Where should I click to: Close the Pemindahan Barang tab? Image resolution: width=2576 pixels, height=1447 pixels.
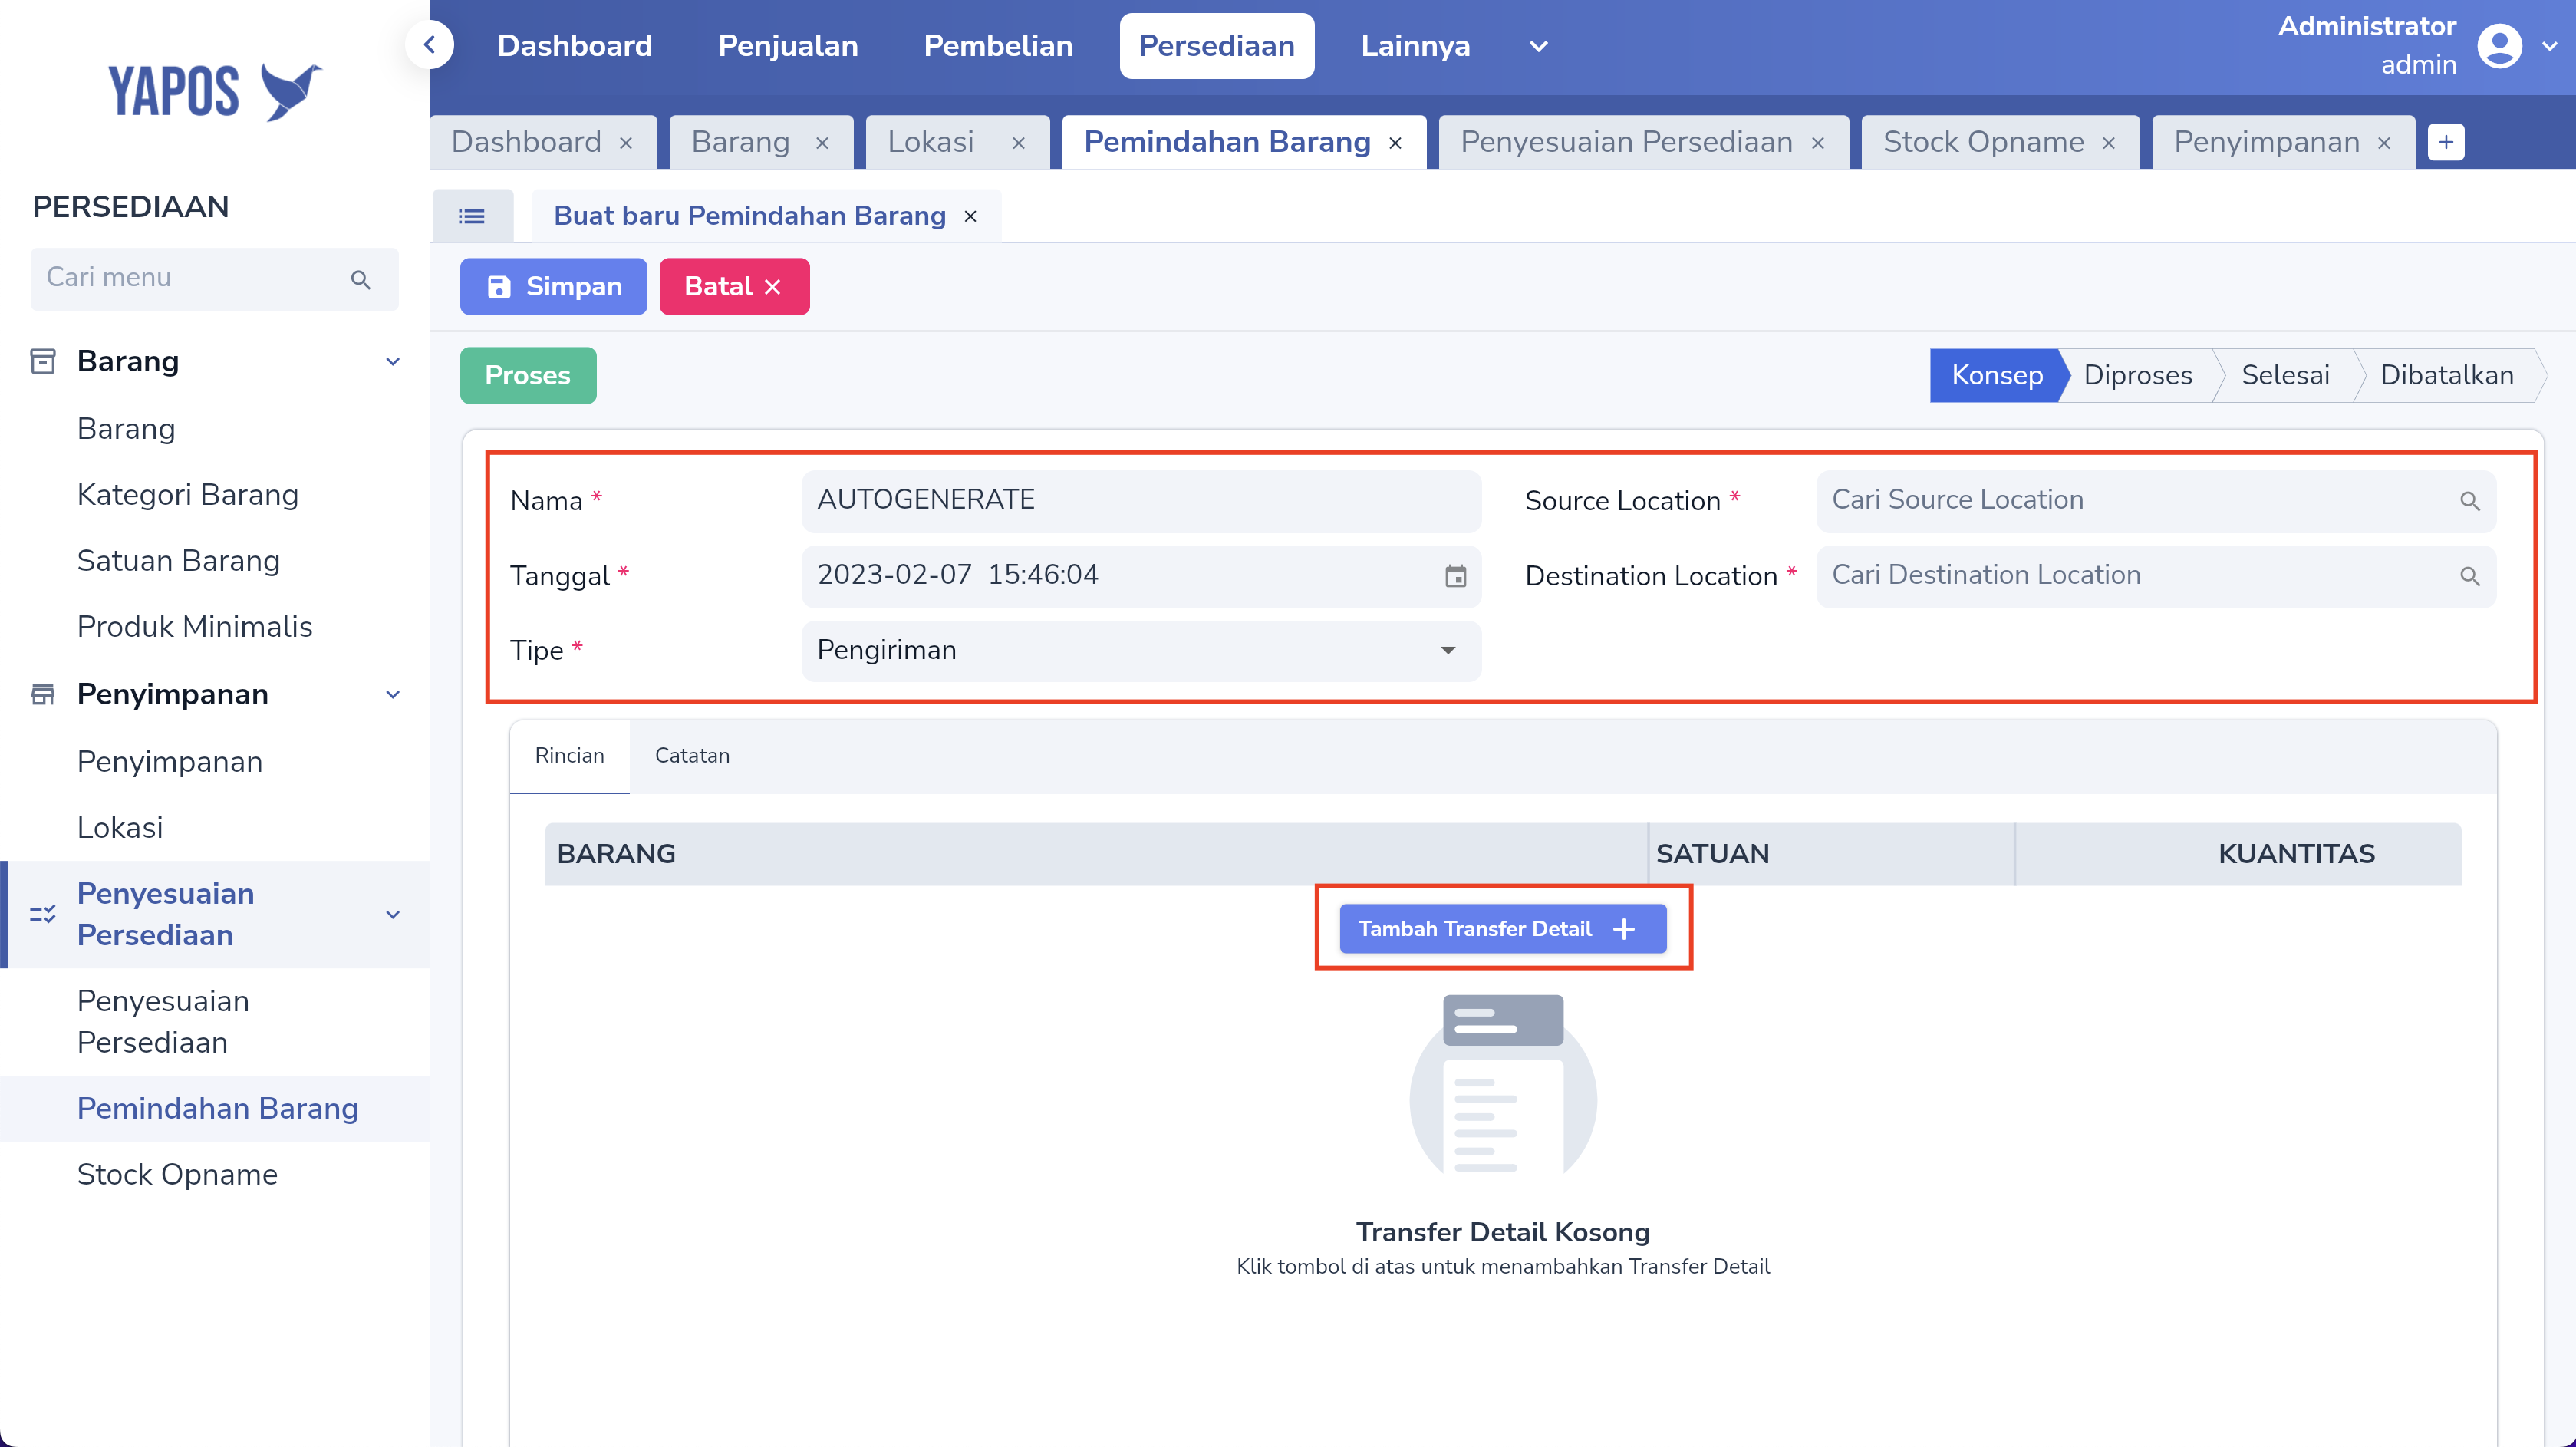coord(1395,143)
